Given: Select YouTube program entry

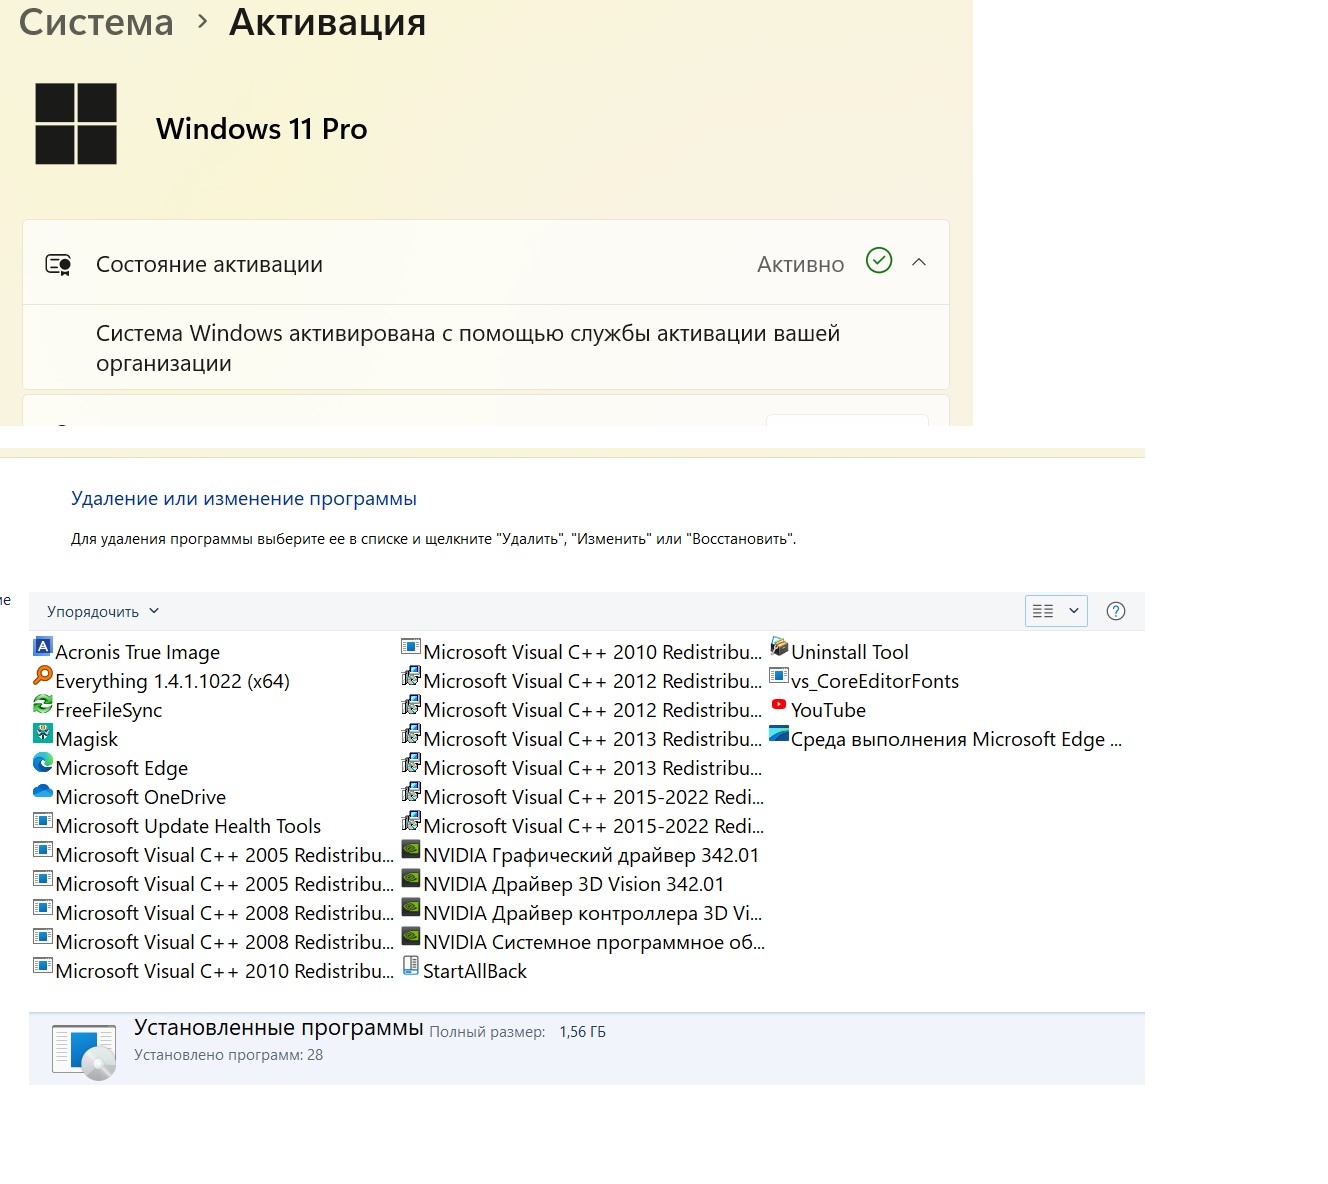Looking at the screenshot, I should click(829, 710).
